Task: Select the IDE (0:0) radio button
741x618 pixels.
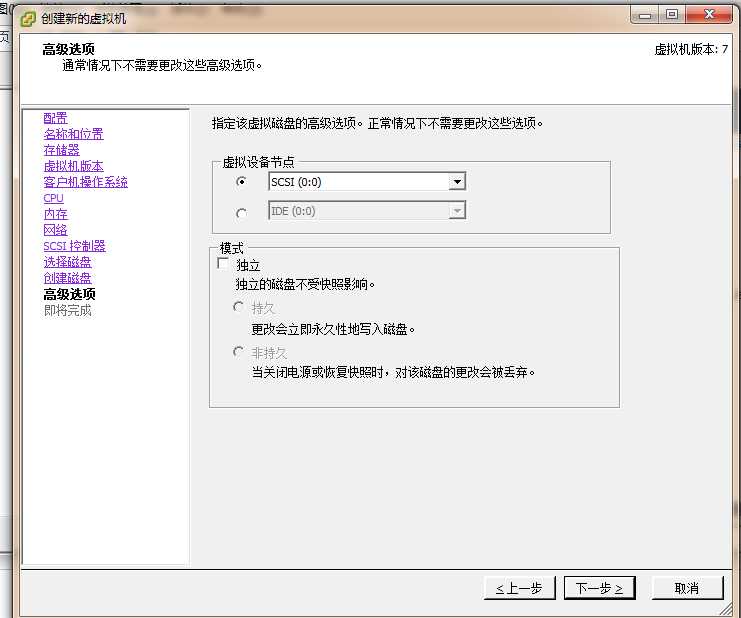Action: tap(241, 214)
